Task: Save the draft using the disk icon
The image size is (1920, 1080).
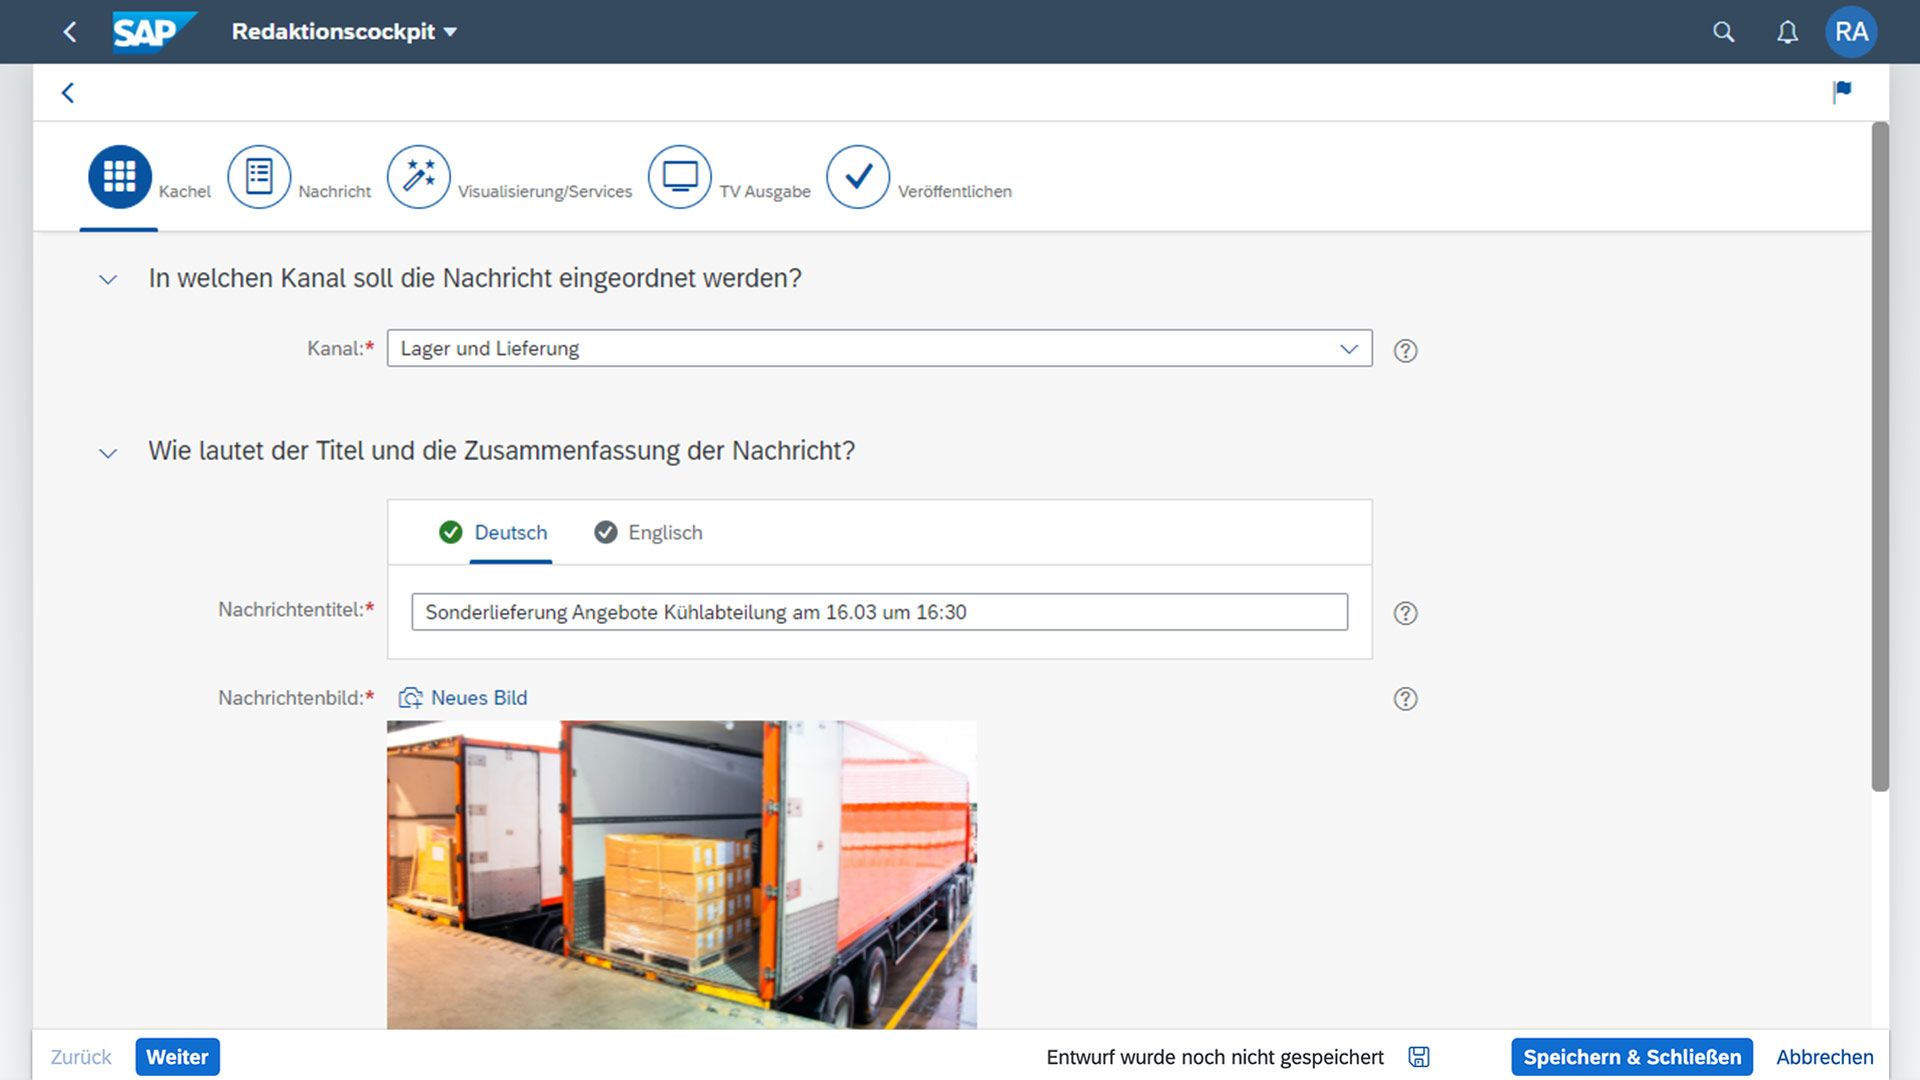Action: pos(1418,1056)
